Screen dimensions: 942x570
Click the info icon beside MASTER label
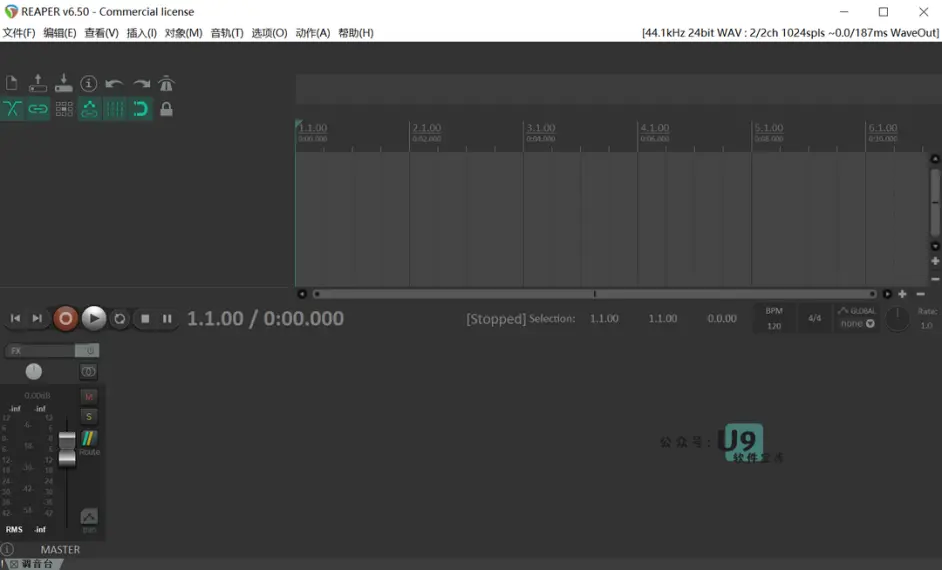pyautogui.click(x=7, y=549)
